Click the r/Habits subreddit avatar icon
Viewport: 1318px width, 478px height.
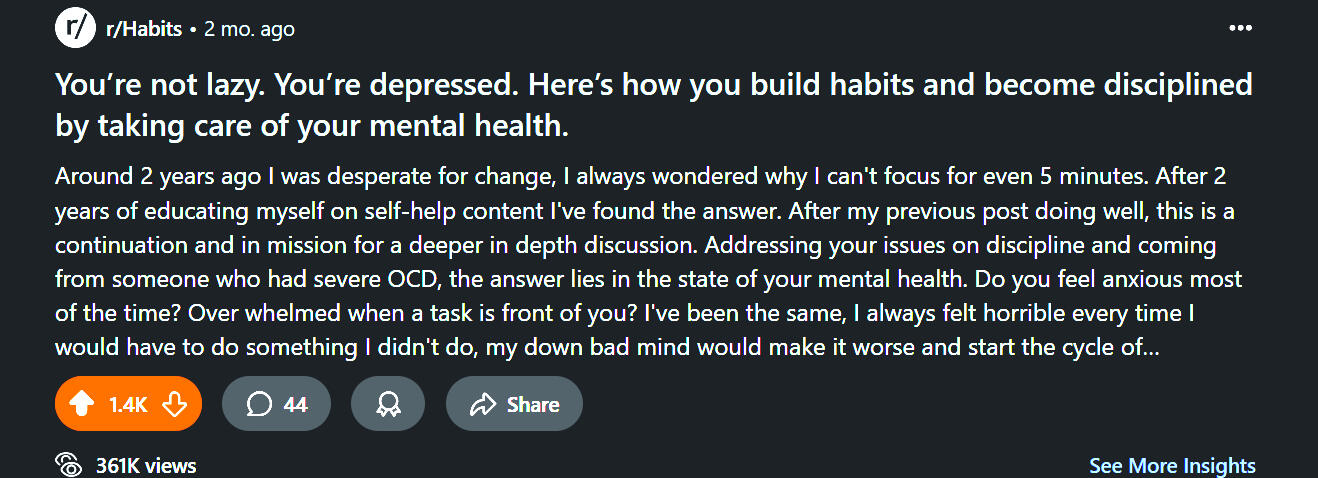pos(74,28)
